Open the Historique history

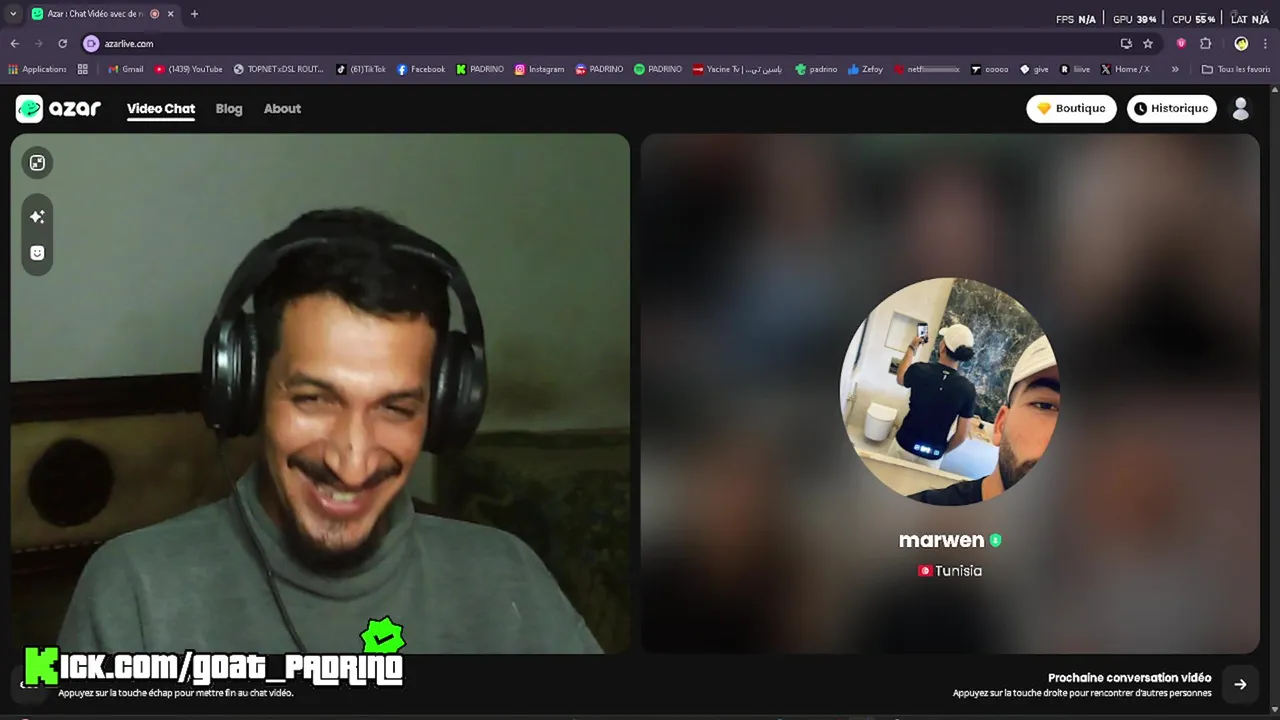coord(1171,108)
